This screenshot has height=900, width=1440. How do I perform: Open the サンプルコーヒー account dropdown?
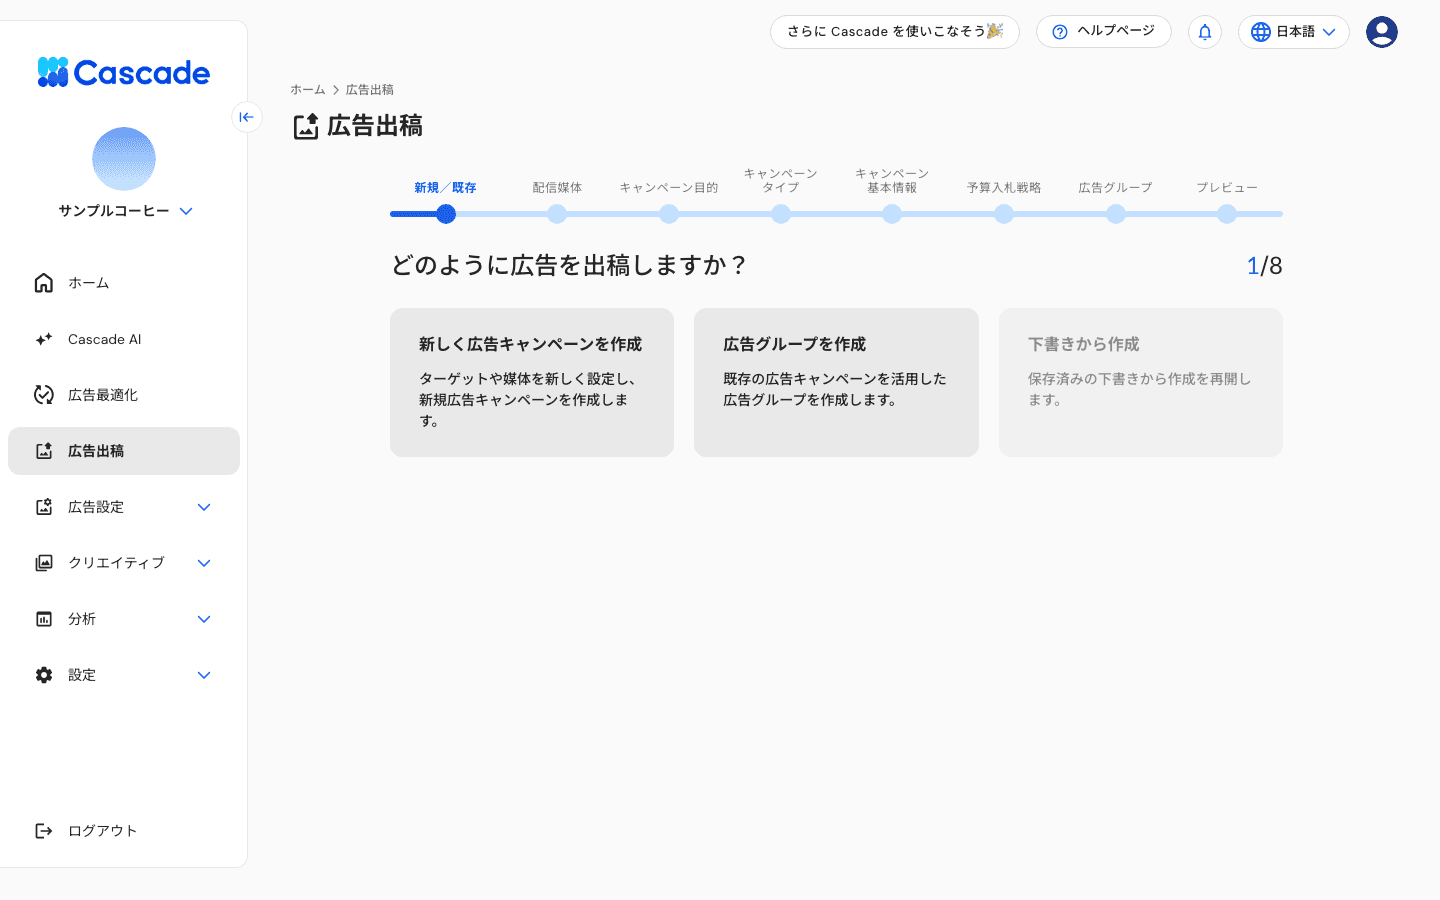tap(125, 211)
